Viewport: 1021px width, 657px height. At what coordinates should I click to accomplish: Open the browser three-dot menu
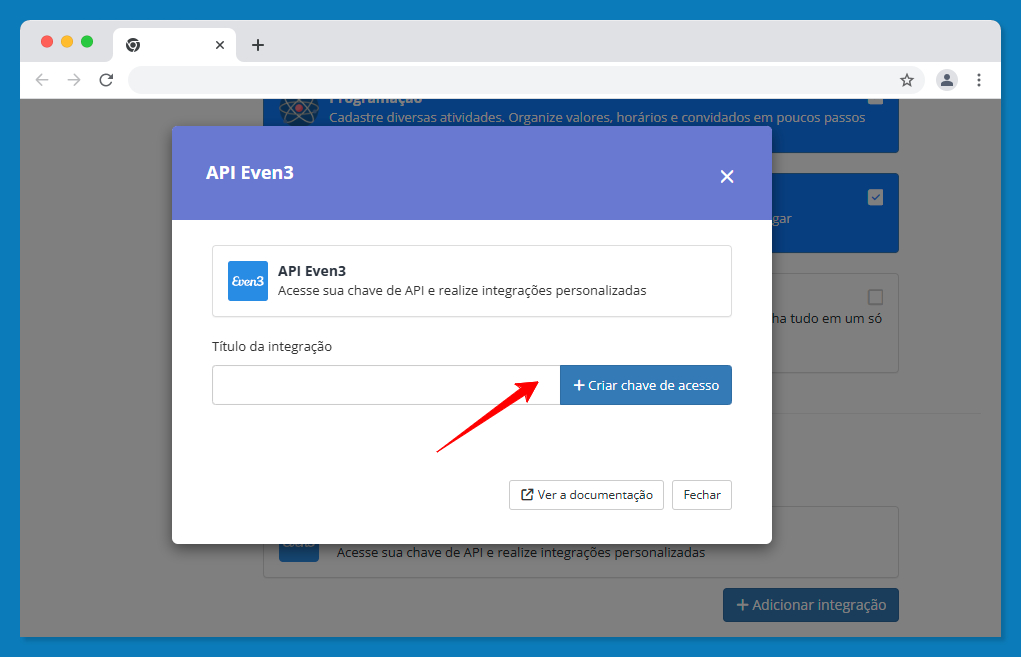click(979, 80)
